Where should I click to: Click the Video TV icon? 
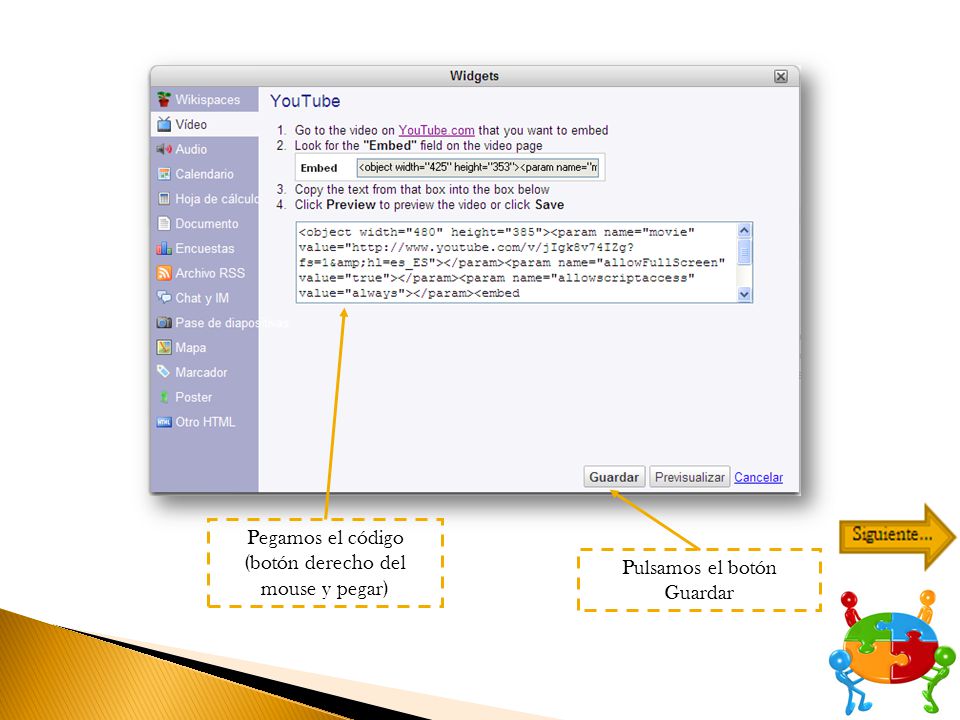[x=163, y=124]
